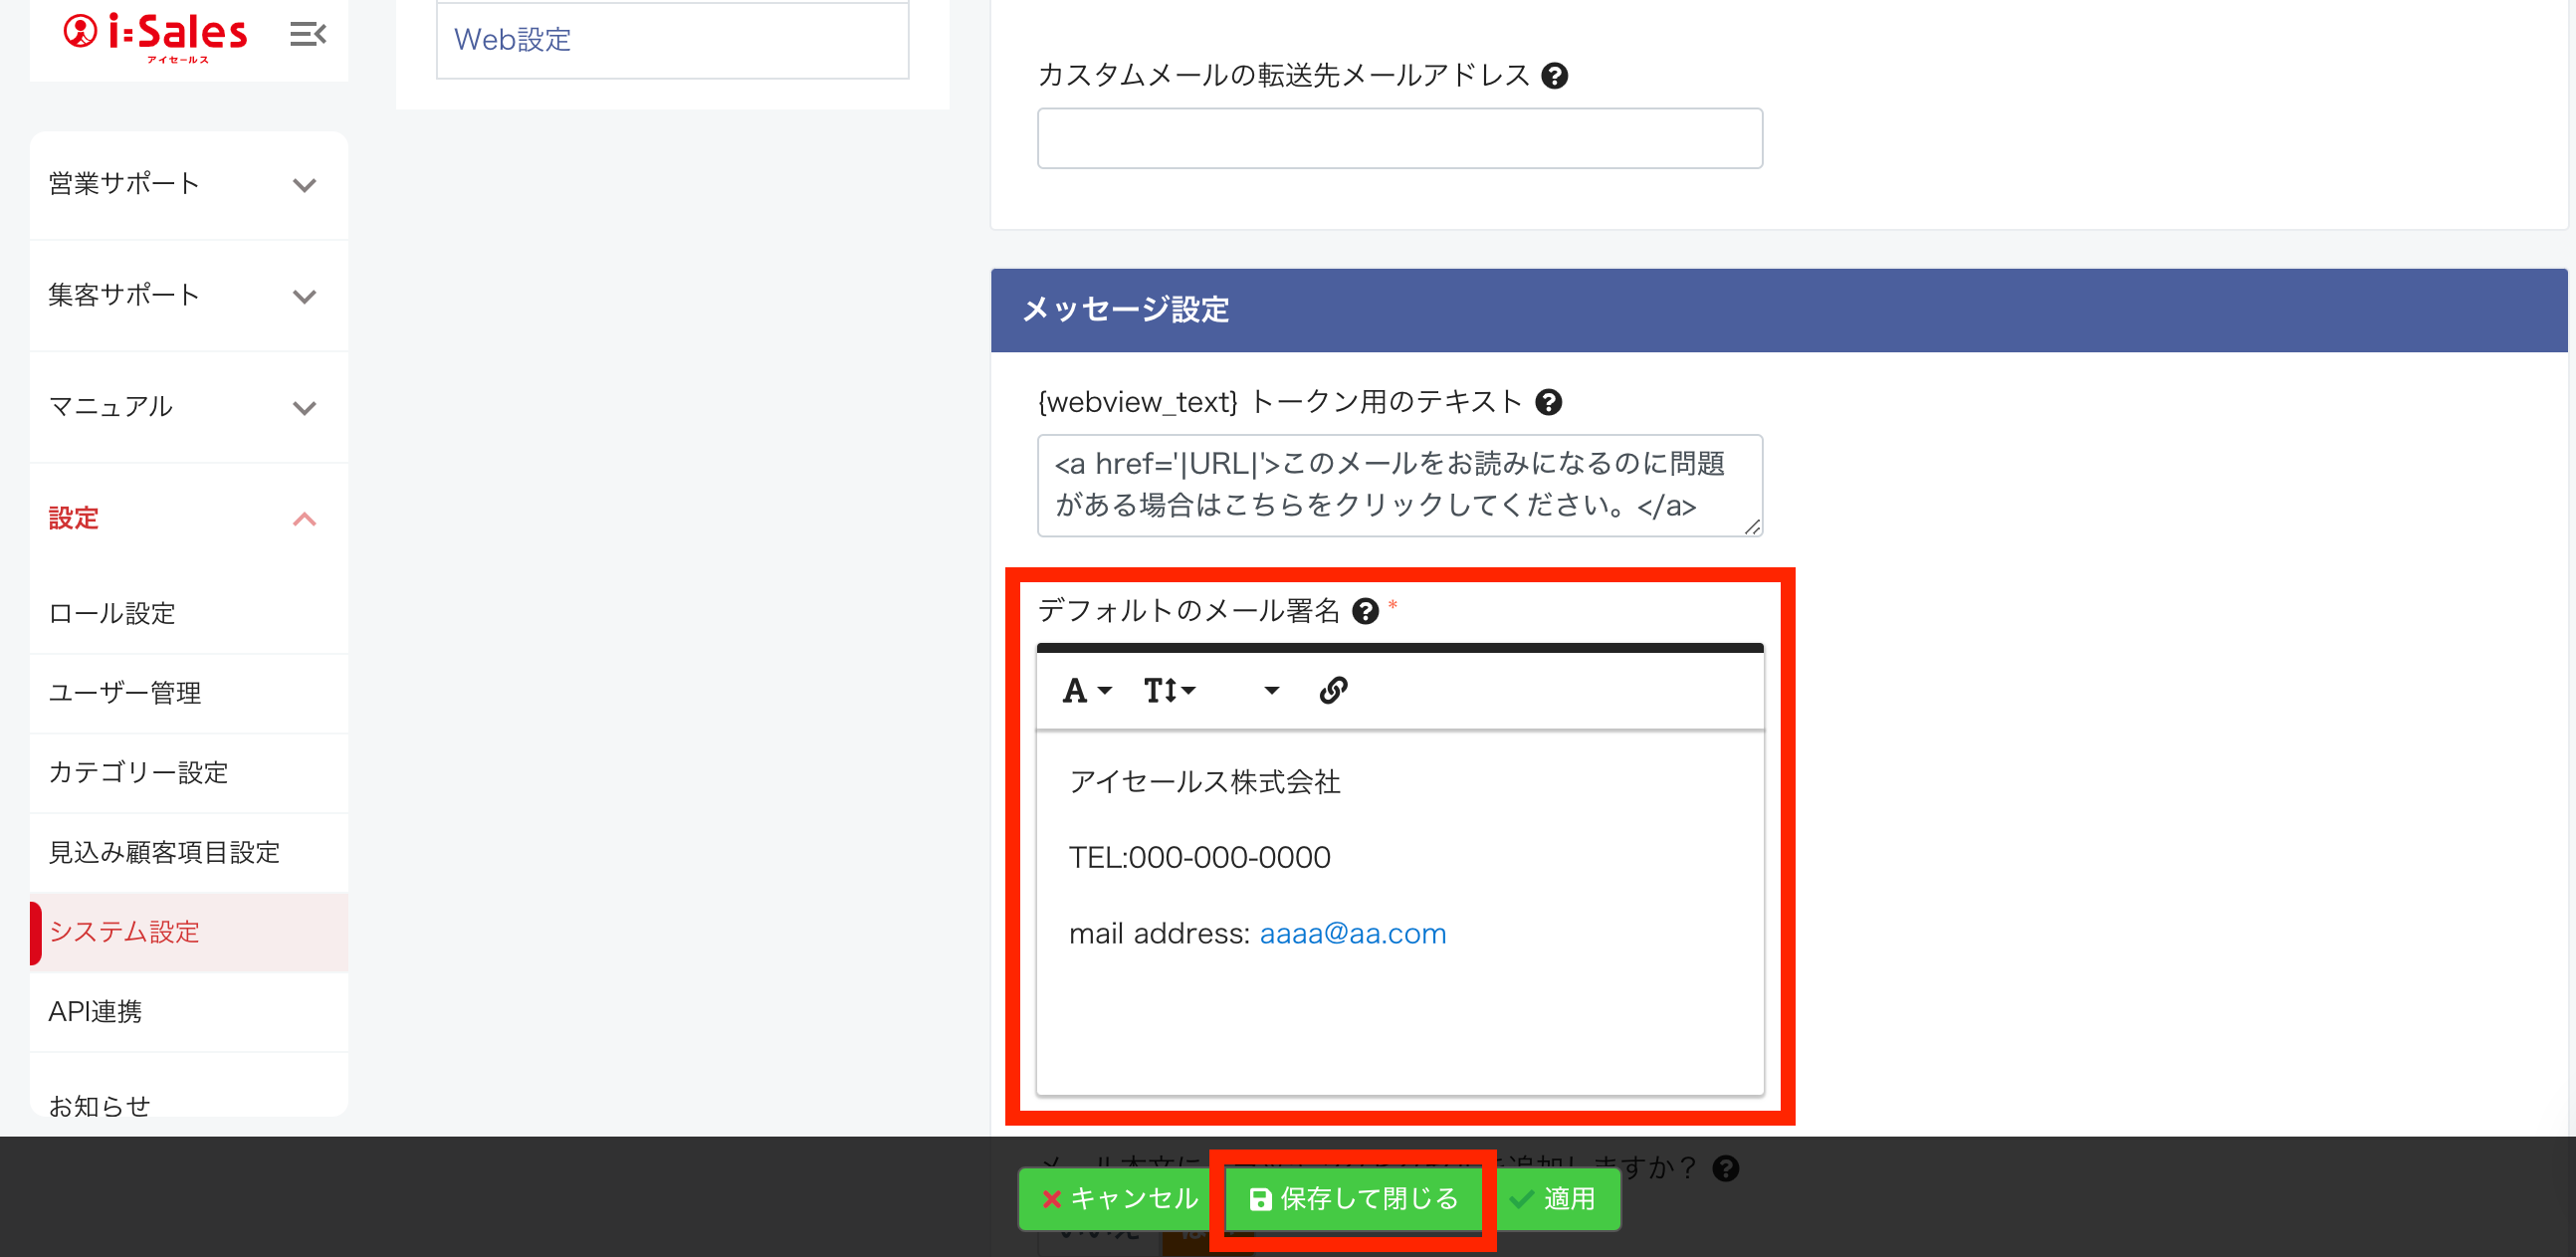Click the insert link icon in editor toolbar
The height and width of the screenshot is (1257, 2576).
pyautogui.click(x=1333, y=690)
